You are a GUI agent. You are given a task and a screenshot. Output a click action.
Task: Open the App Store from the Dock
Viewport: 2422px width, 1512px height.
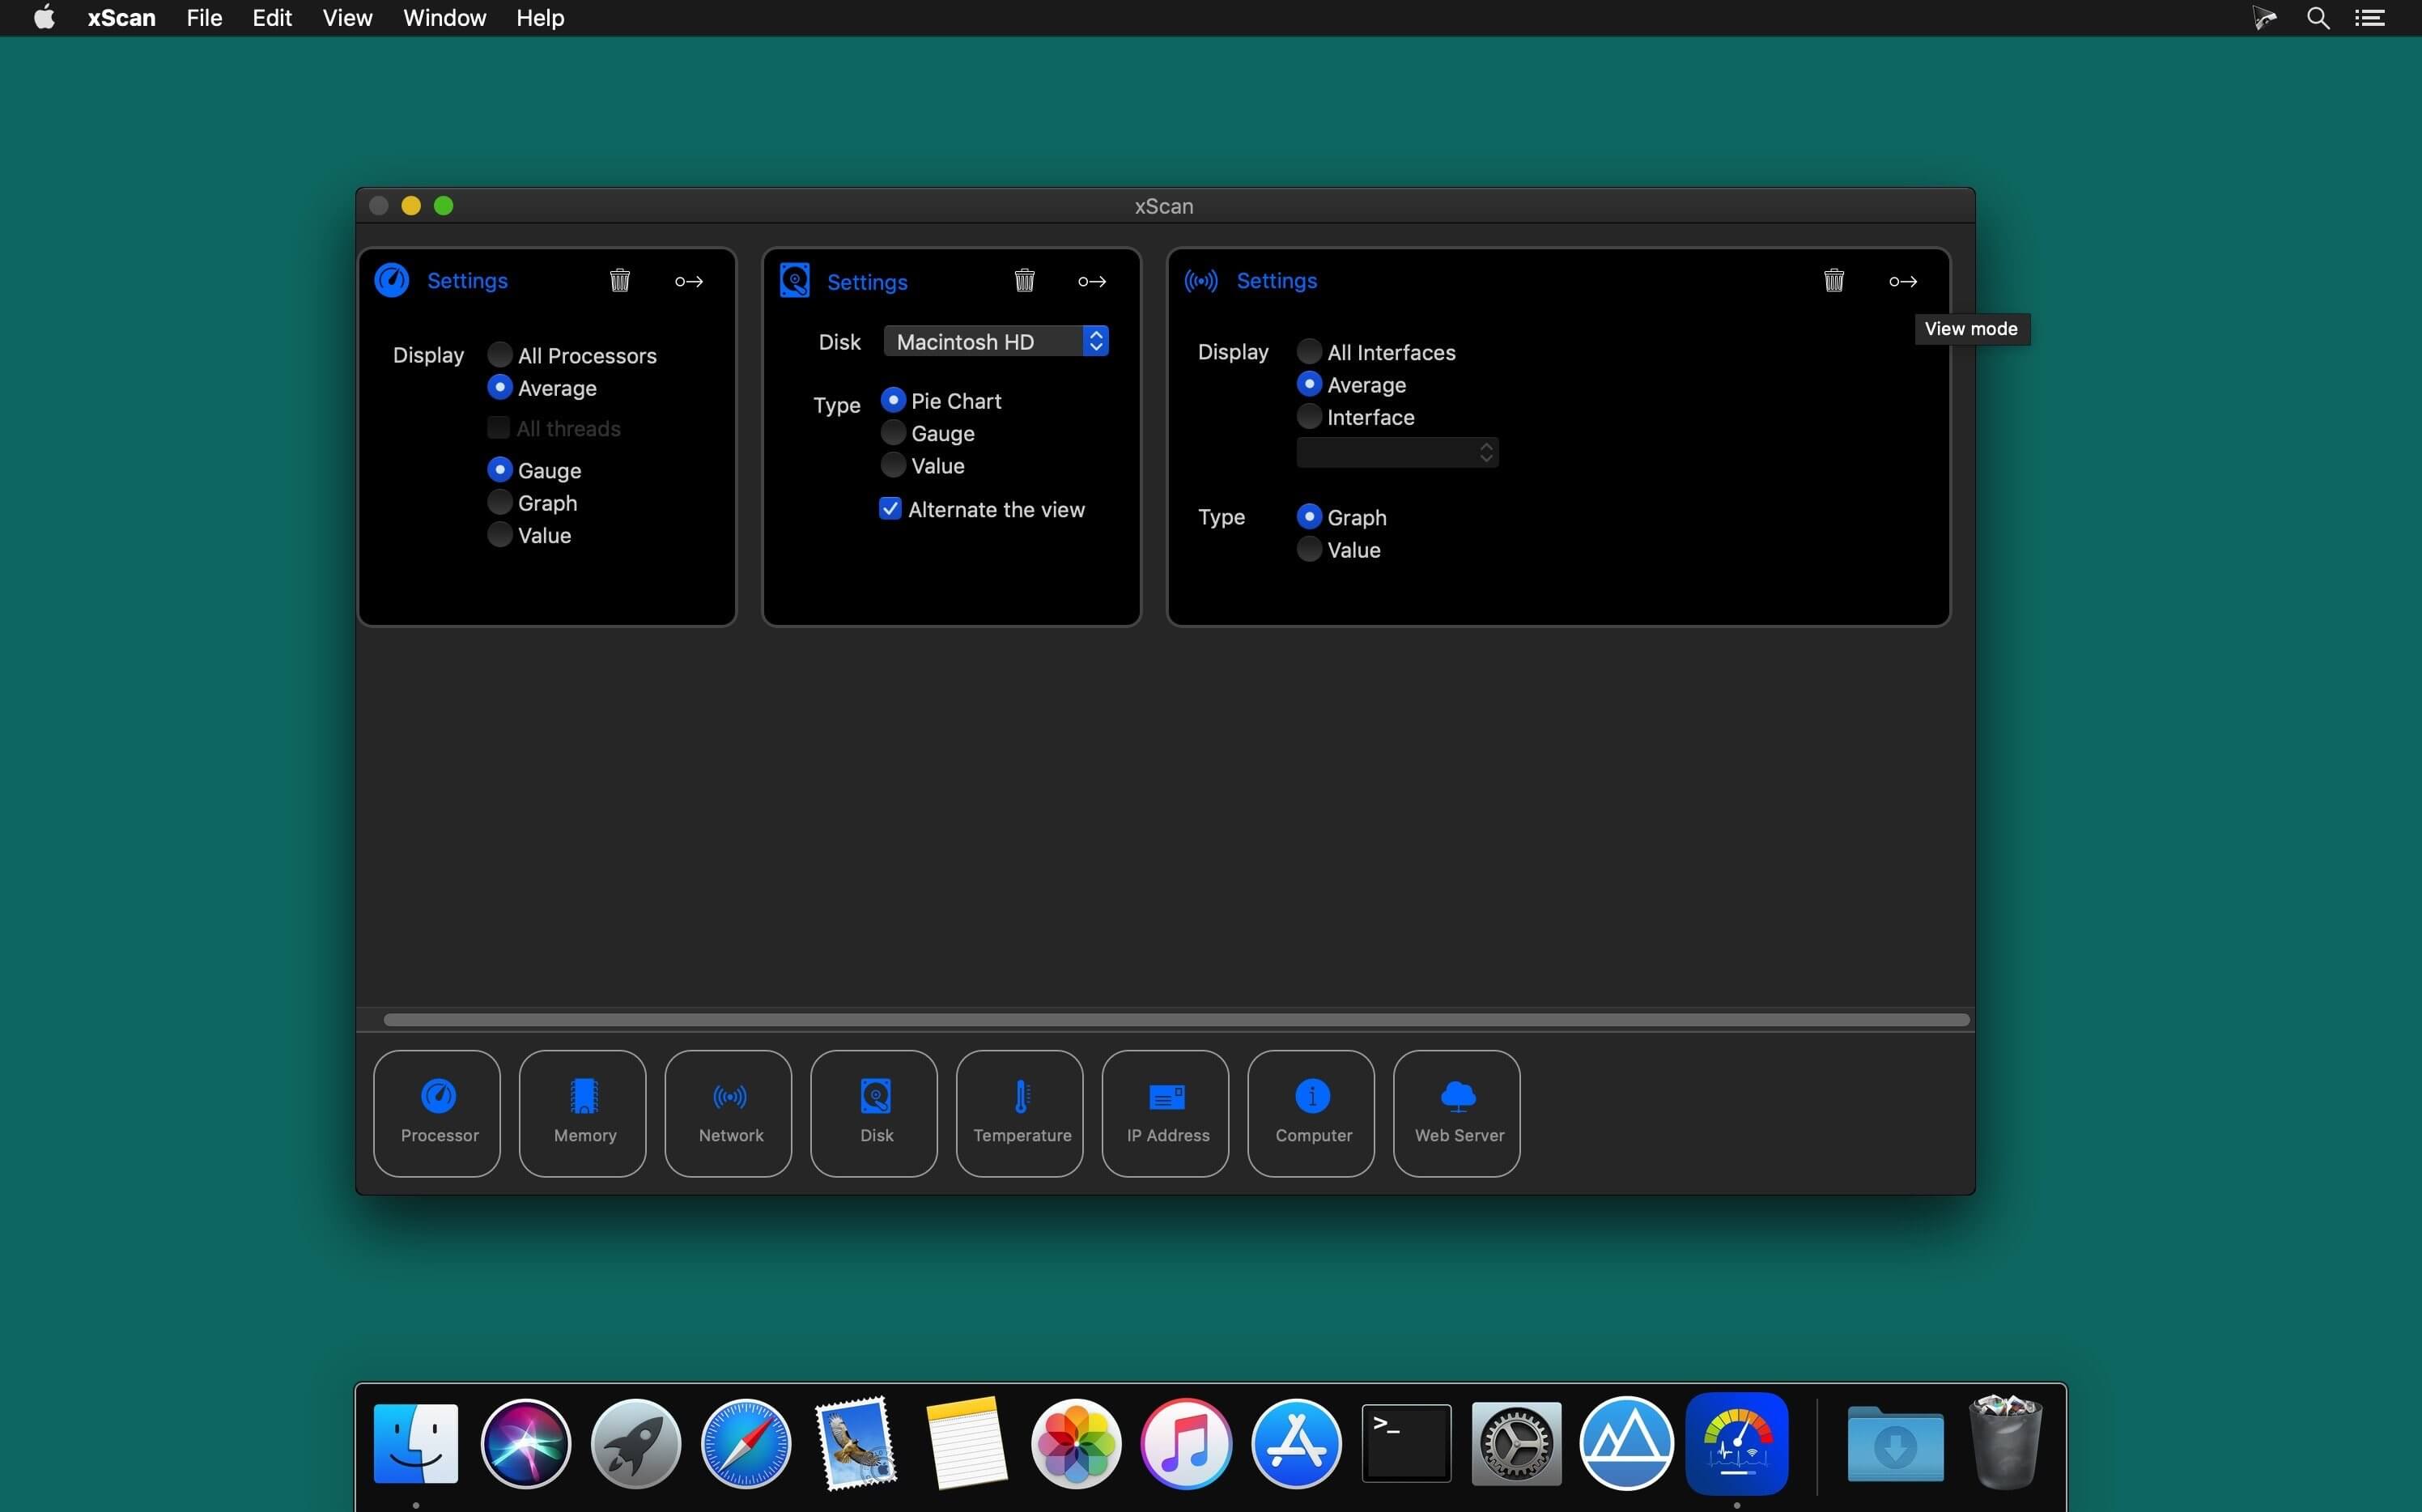click(x=1296, y=1443)
